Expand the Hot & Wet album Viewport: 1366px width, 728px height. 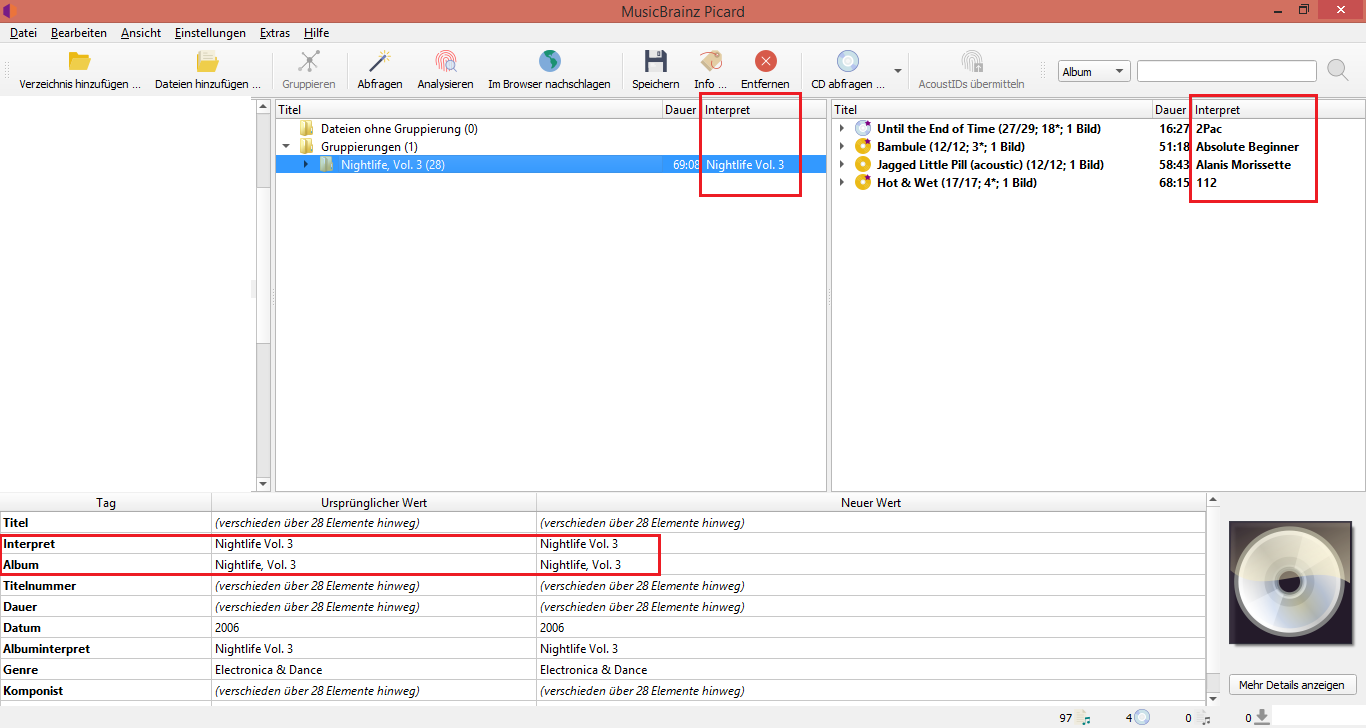click(x=842, y=183)
